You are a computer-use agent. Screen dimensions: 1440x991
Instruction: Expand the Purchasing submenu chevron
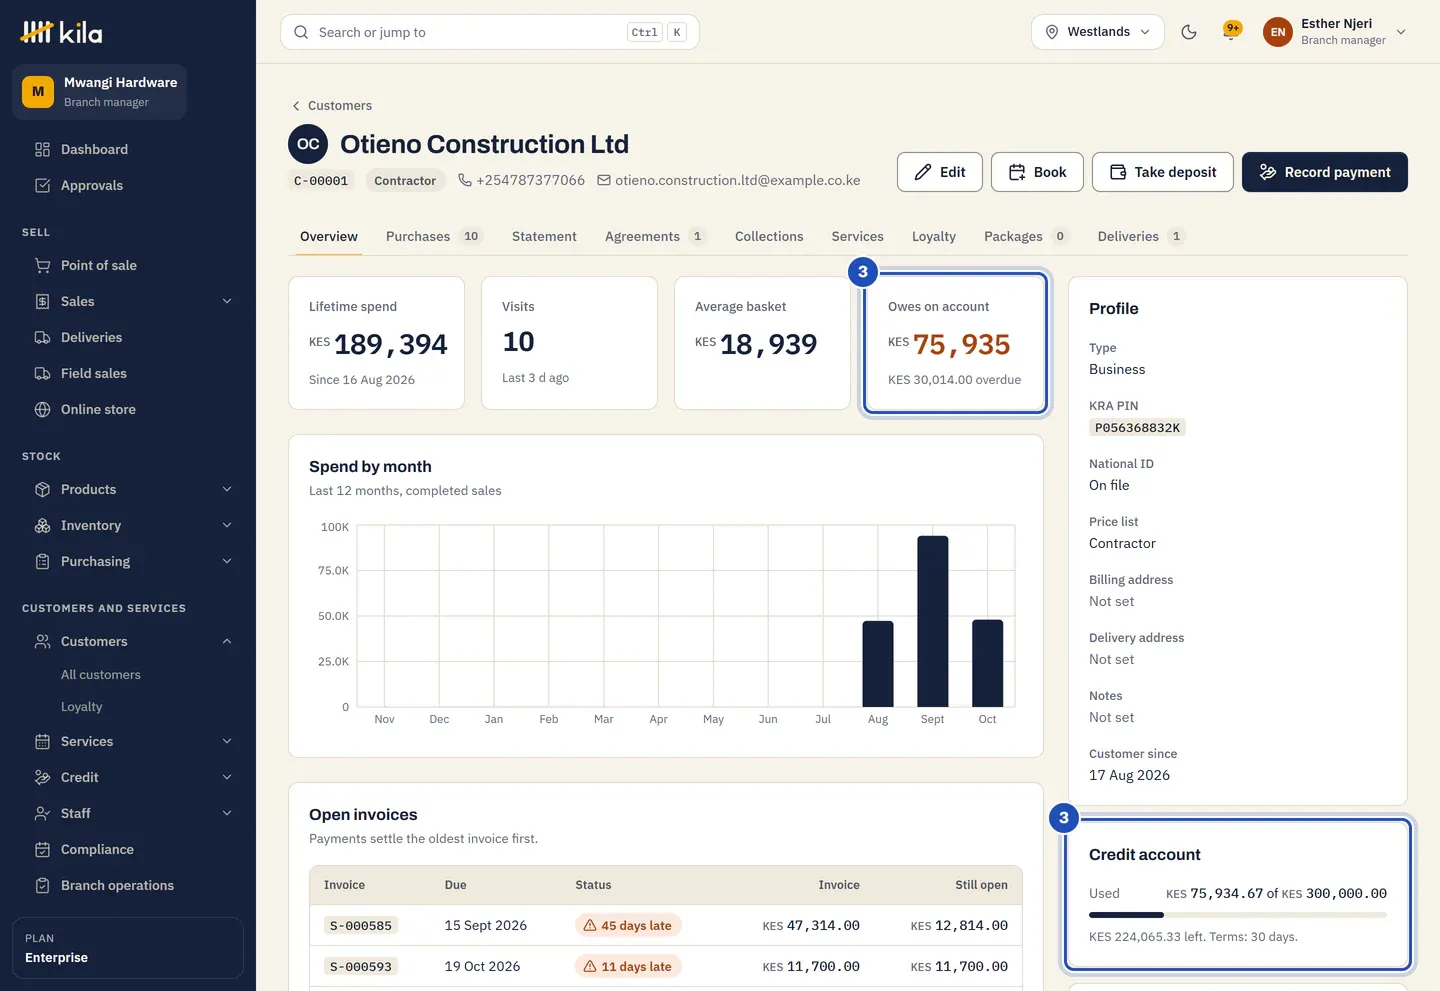click(x=227, y=561)
